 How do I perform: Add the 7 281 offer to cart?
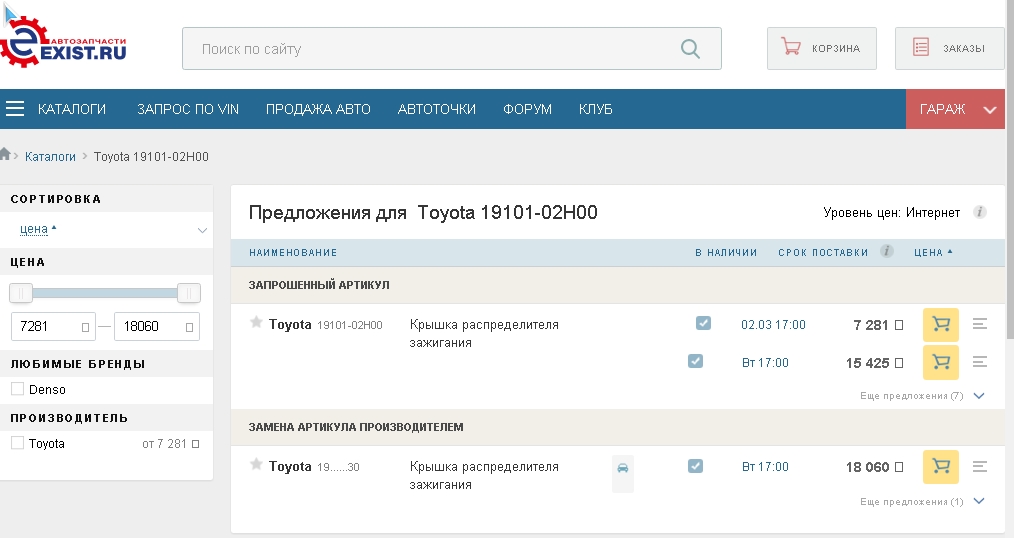coord(940,325)
